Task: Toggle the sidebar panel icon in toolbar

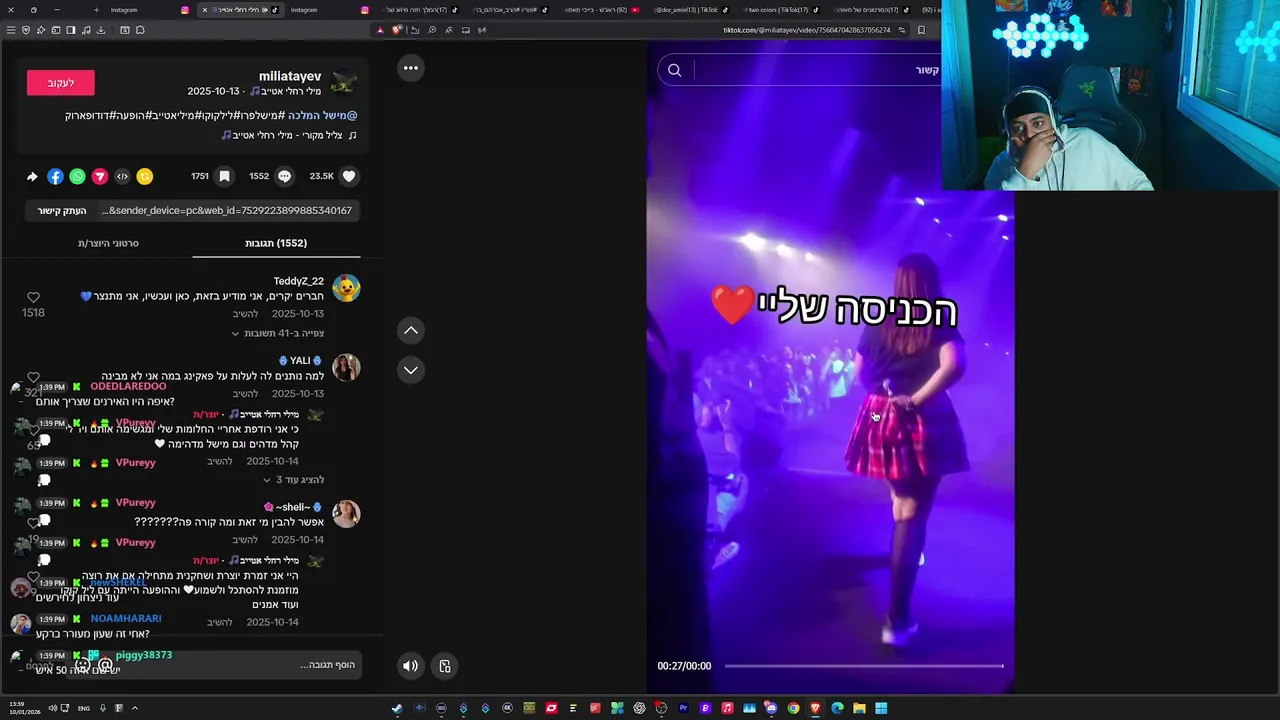Action: (71, 30)
